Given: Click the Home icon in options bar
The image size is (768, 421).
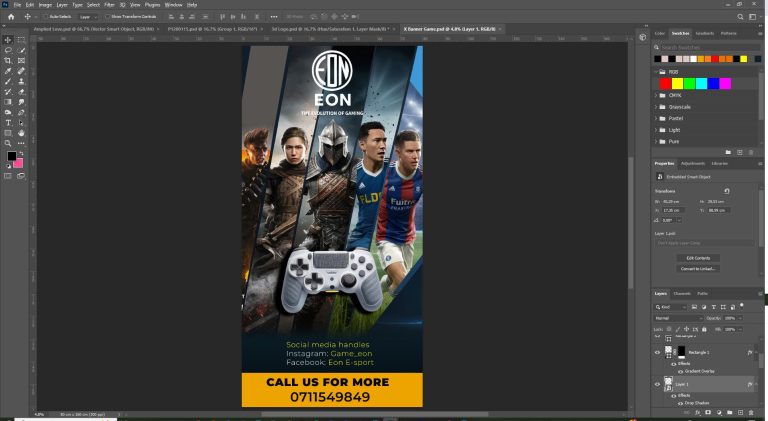Looking at the screenshot, I should click(x=9, y=17).
